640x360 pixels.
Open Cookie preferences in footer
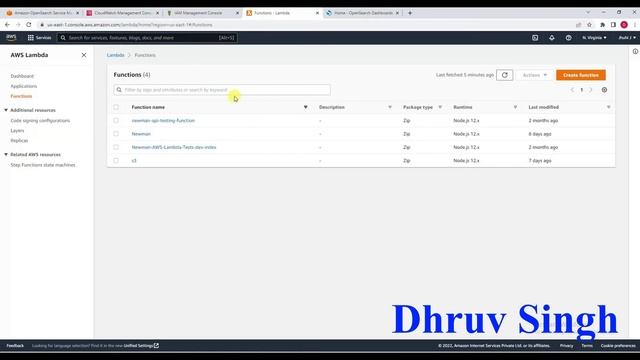point(618,346)
